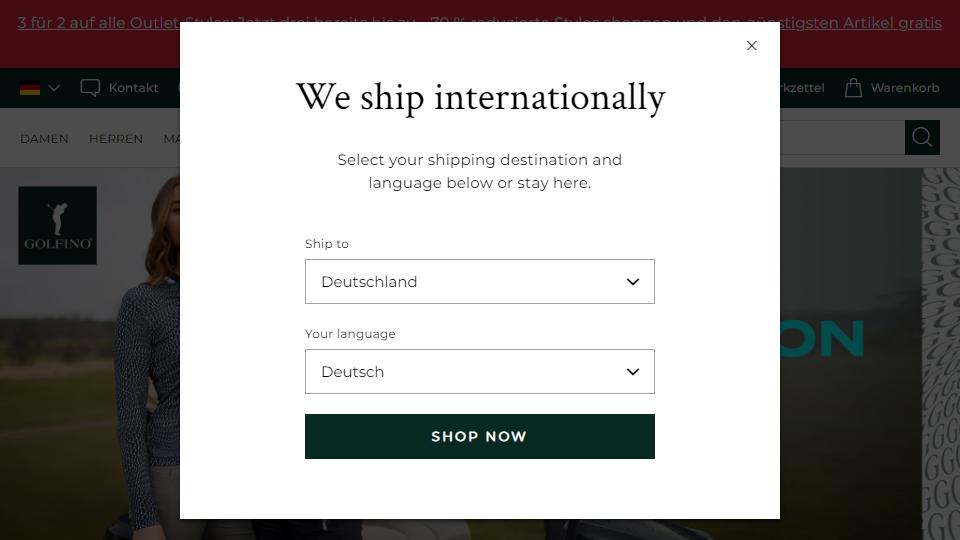Open the Damen menu
The height and width of the screenshot is (540, 960).
(44, 139)
